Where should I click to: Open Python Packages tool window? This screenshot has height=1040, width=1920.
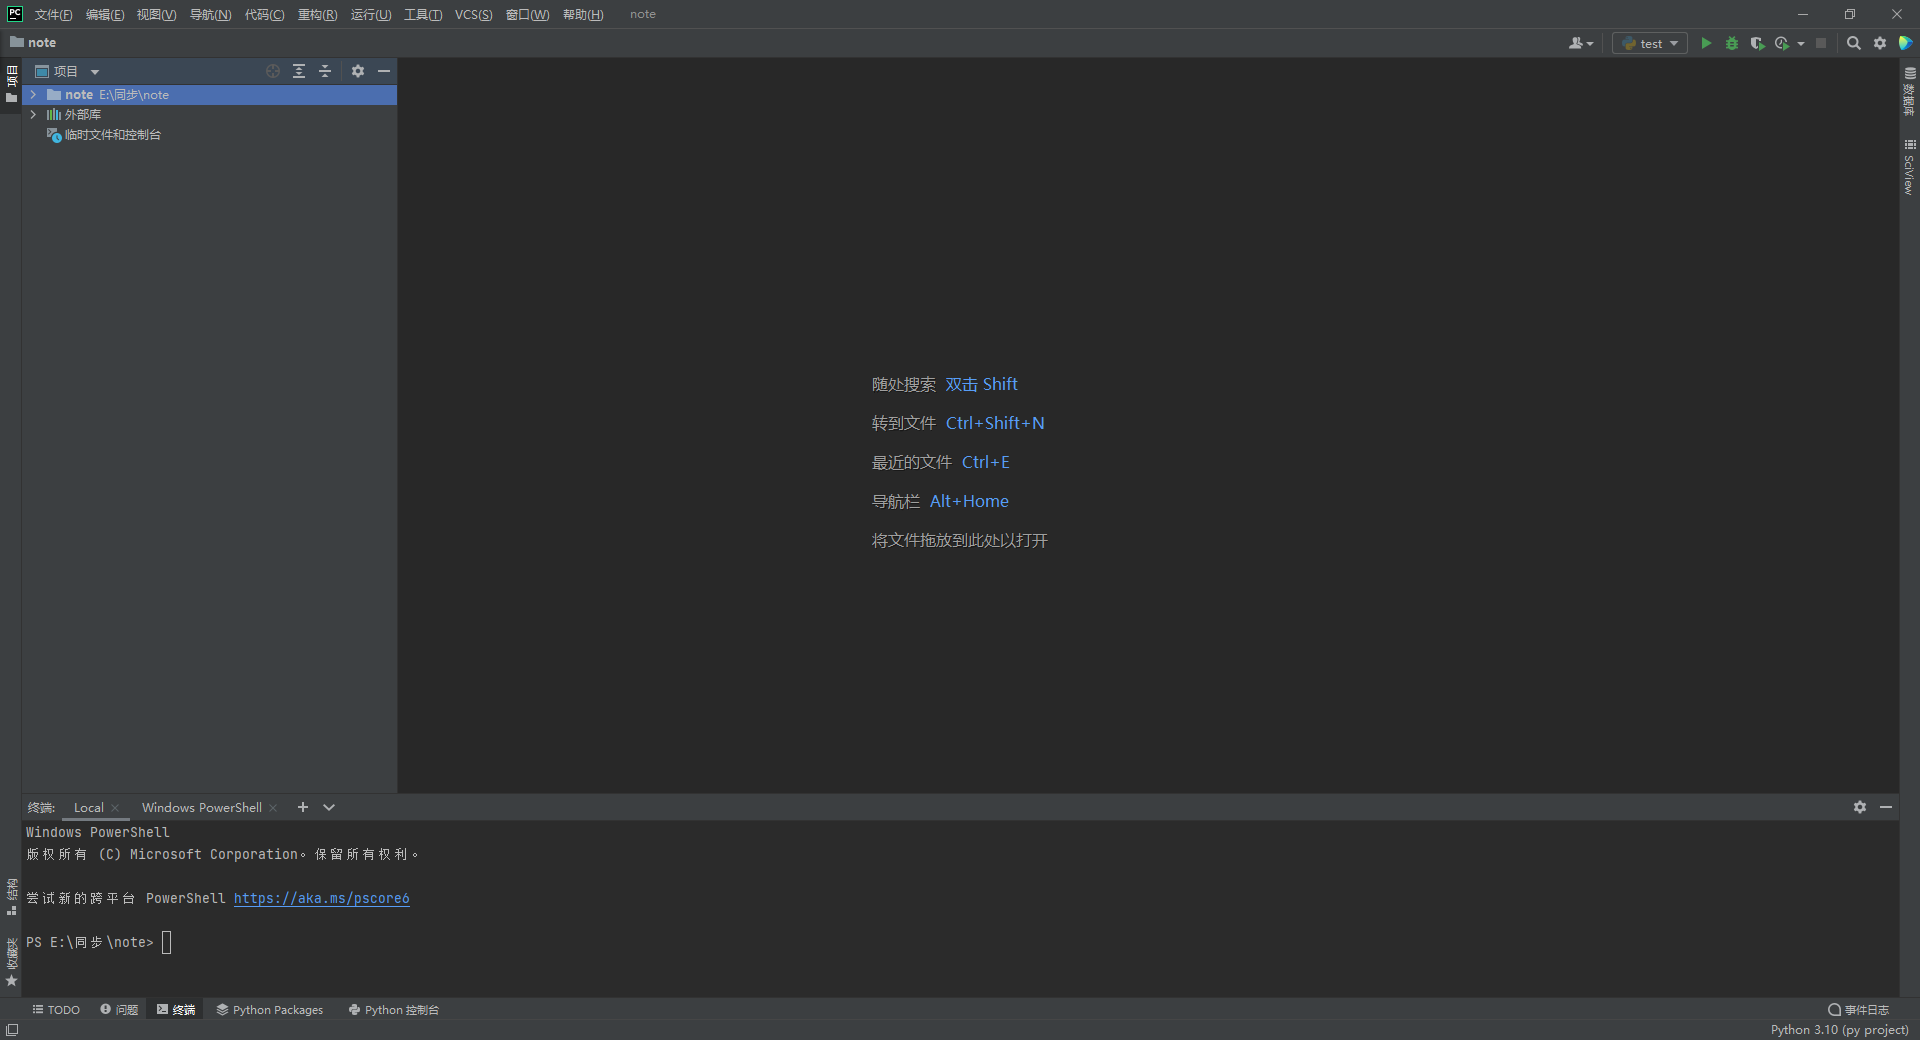(x=270, y=1010)
